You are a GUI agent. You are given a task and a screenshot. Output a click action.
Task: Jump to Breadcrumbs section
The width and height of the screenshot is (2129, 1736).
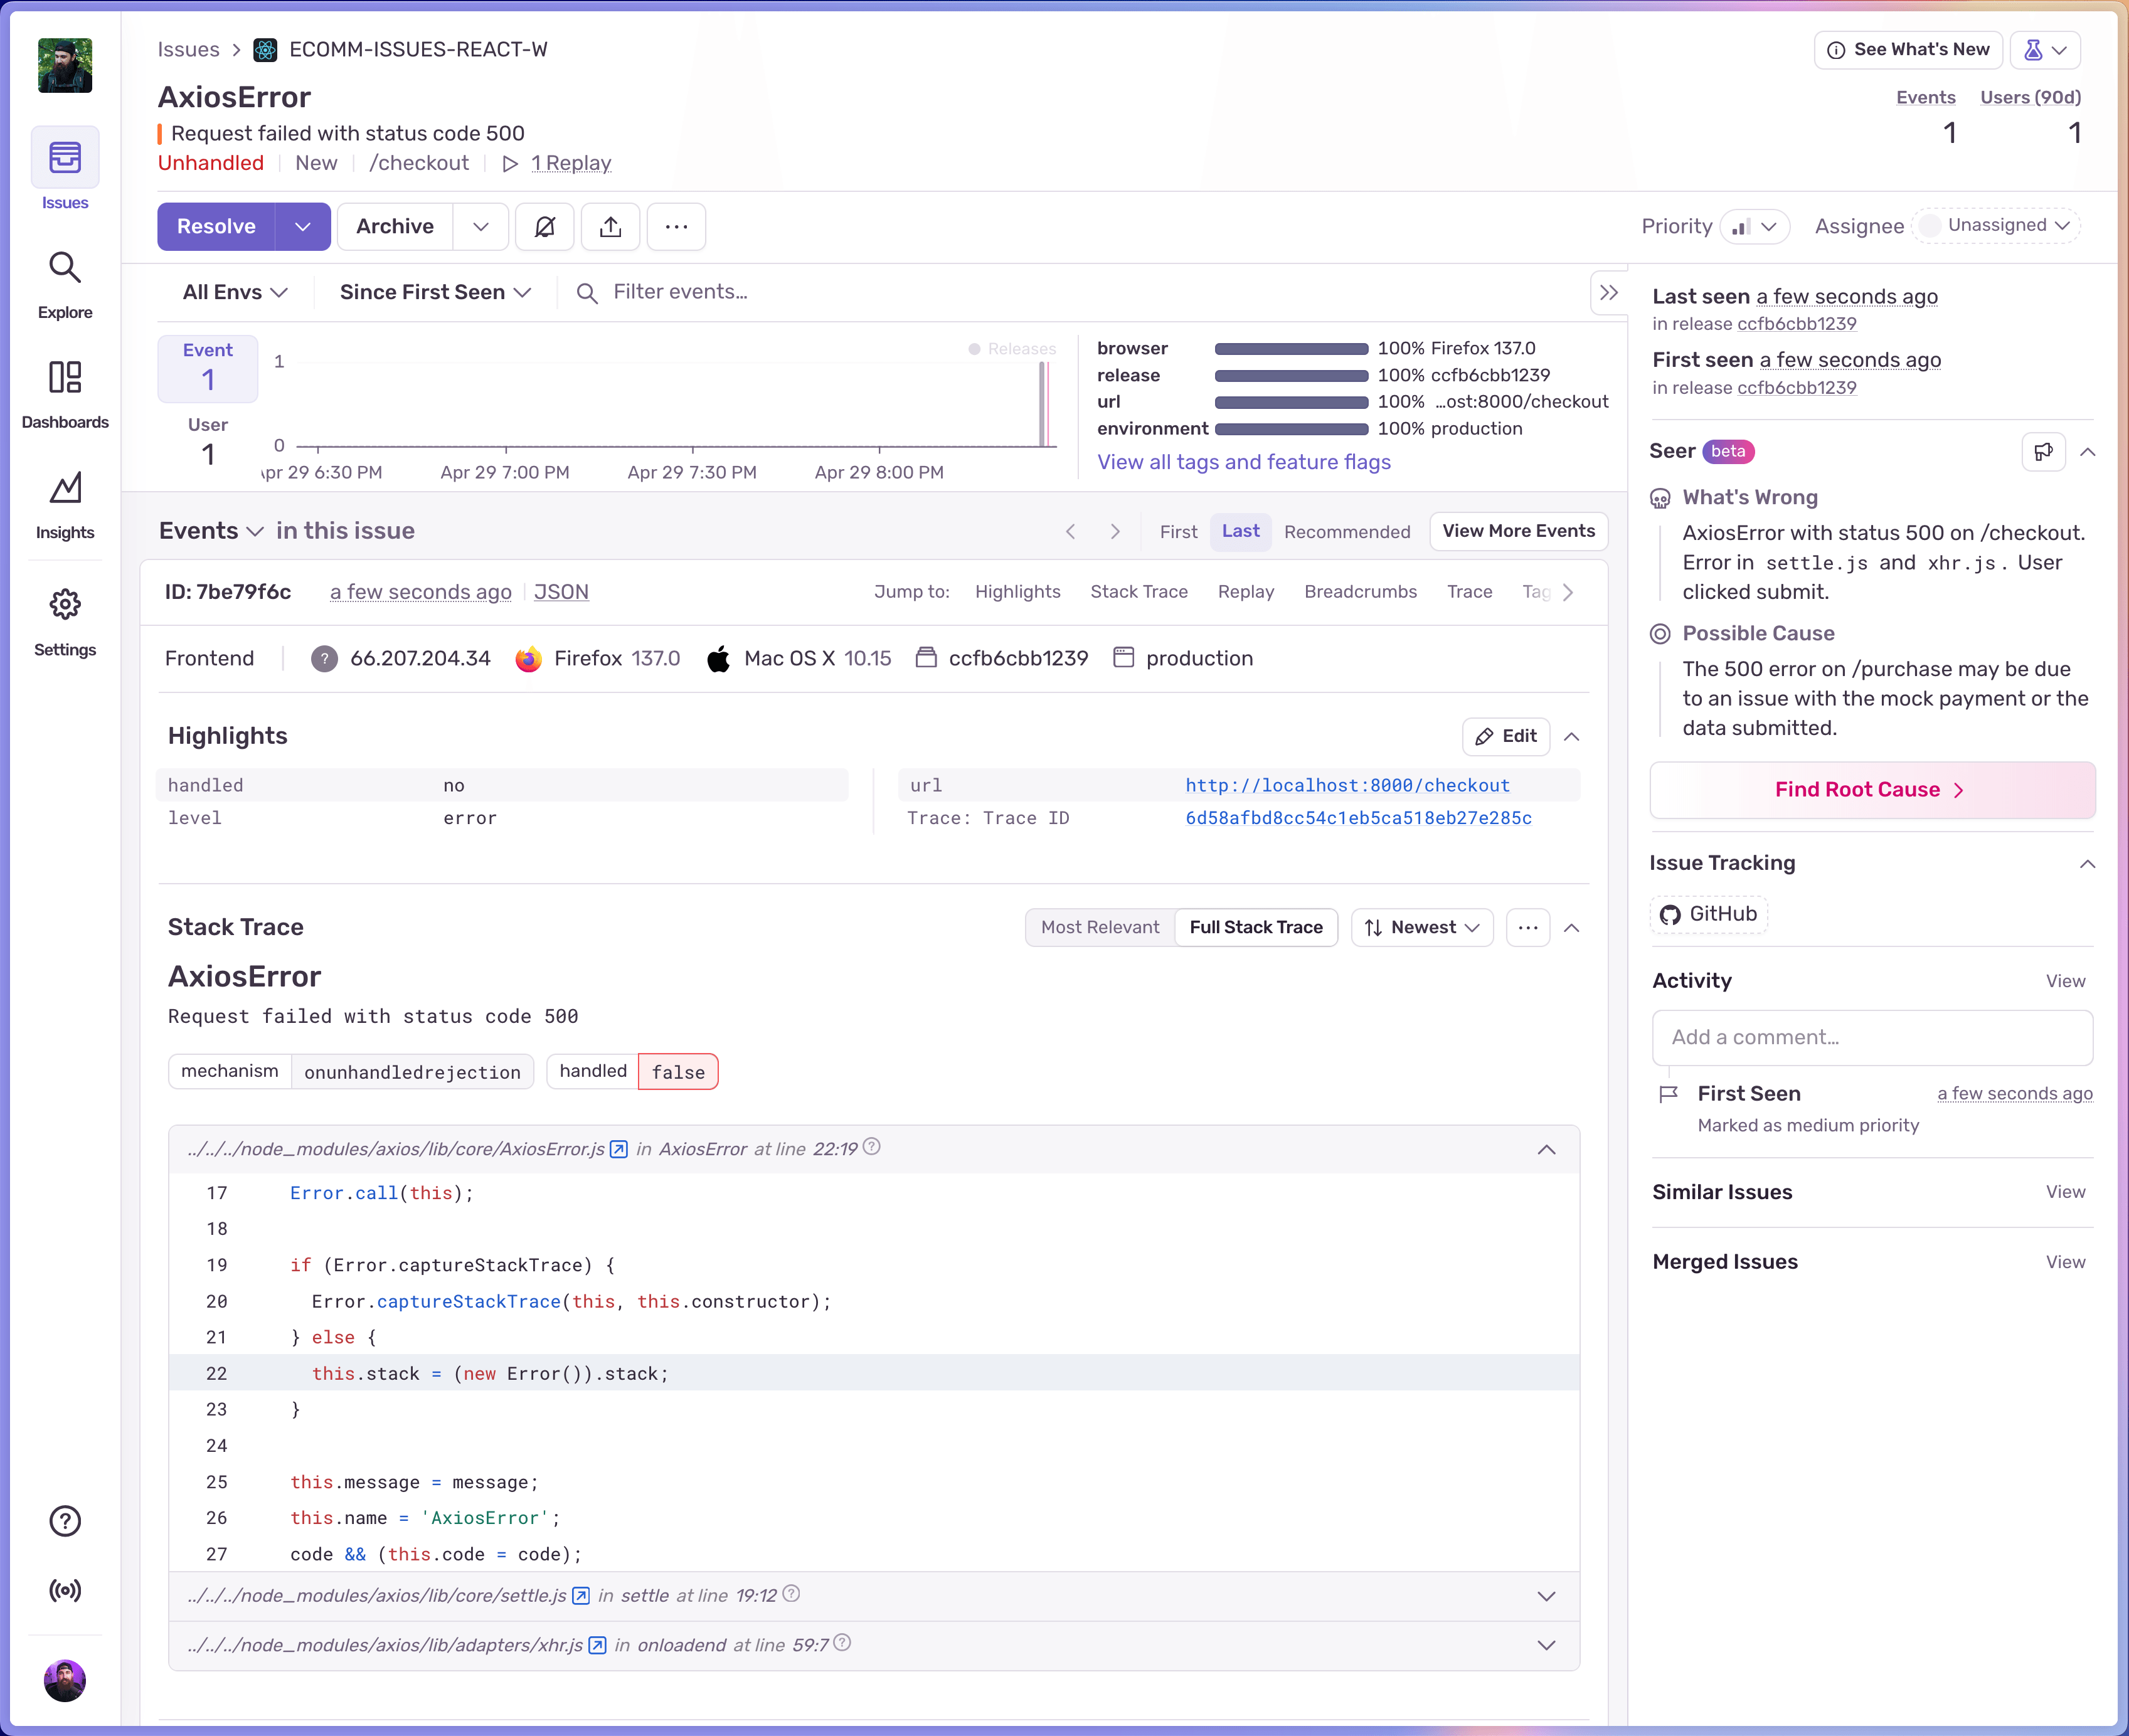(x=1360, y=592)
